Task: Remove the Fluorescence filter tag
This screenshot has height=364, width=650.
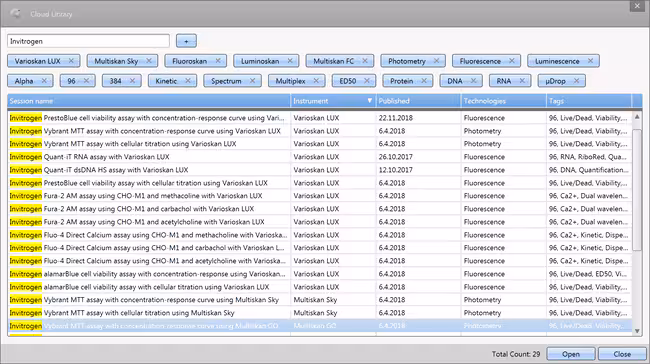Action: [512, 61]
